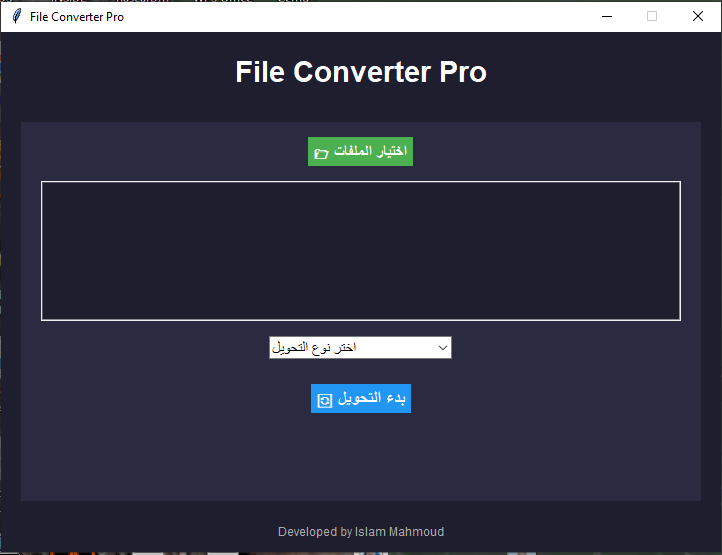The height and width of the screenshot is (555, 722).
Task: Click inside the empty selected files list box
Action: (x=361, y=251)
